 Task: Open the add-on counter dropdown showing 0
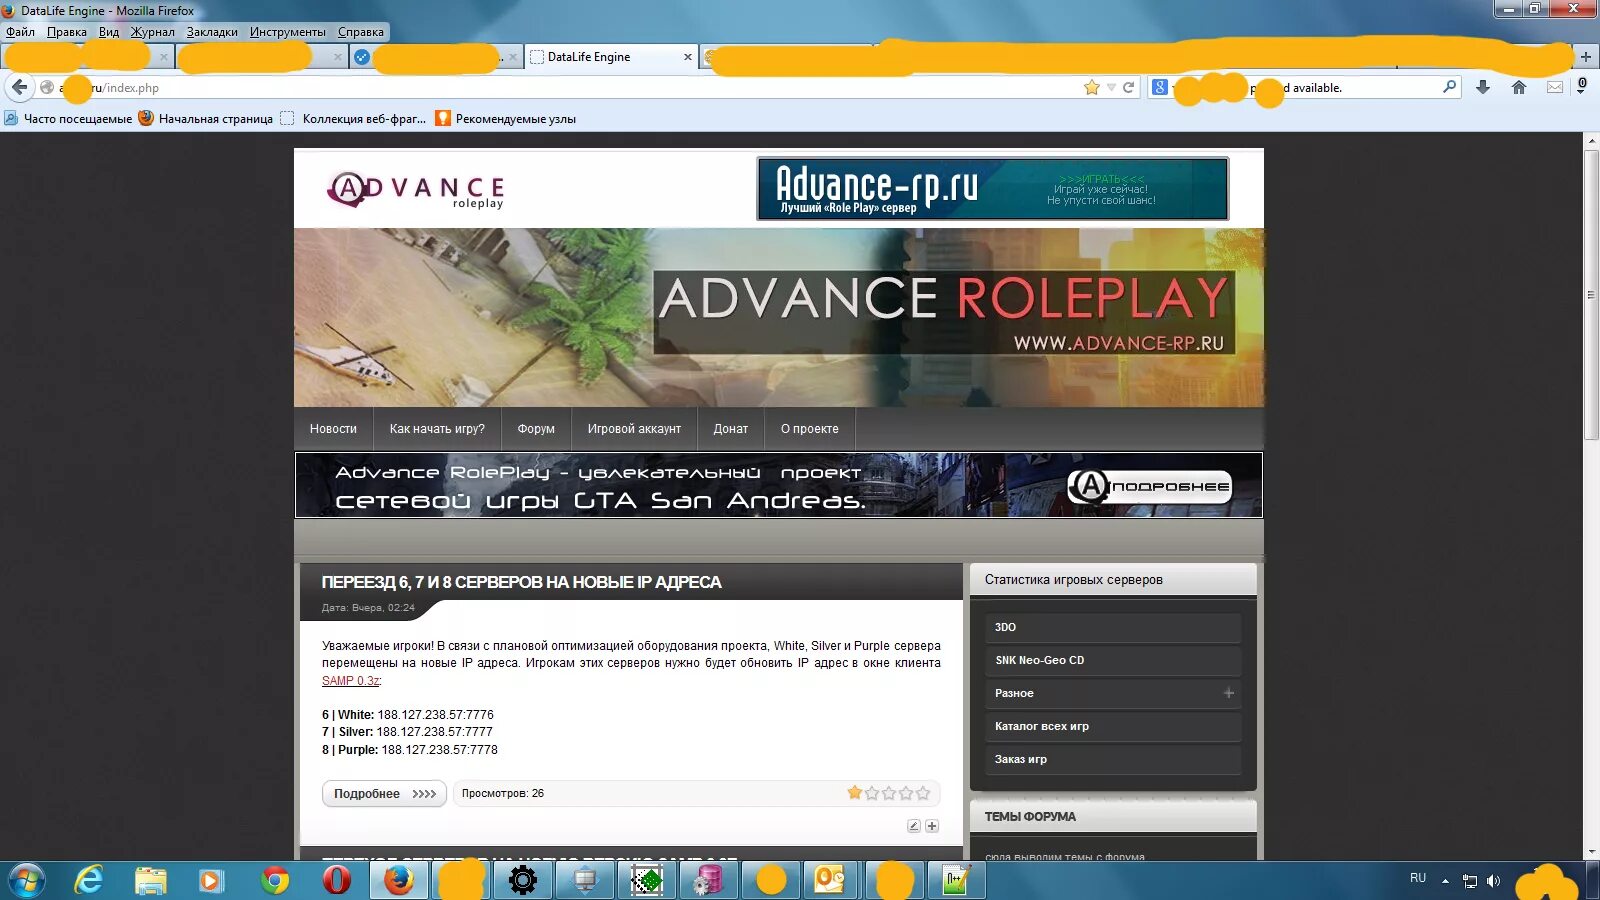pyautogui.click(x=1582, y=86)
